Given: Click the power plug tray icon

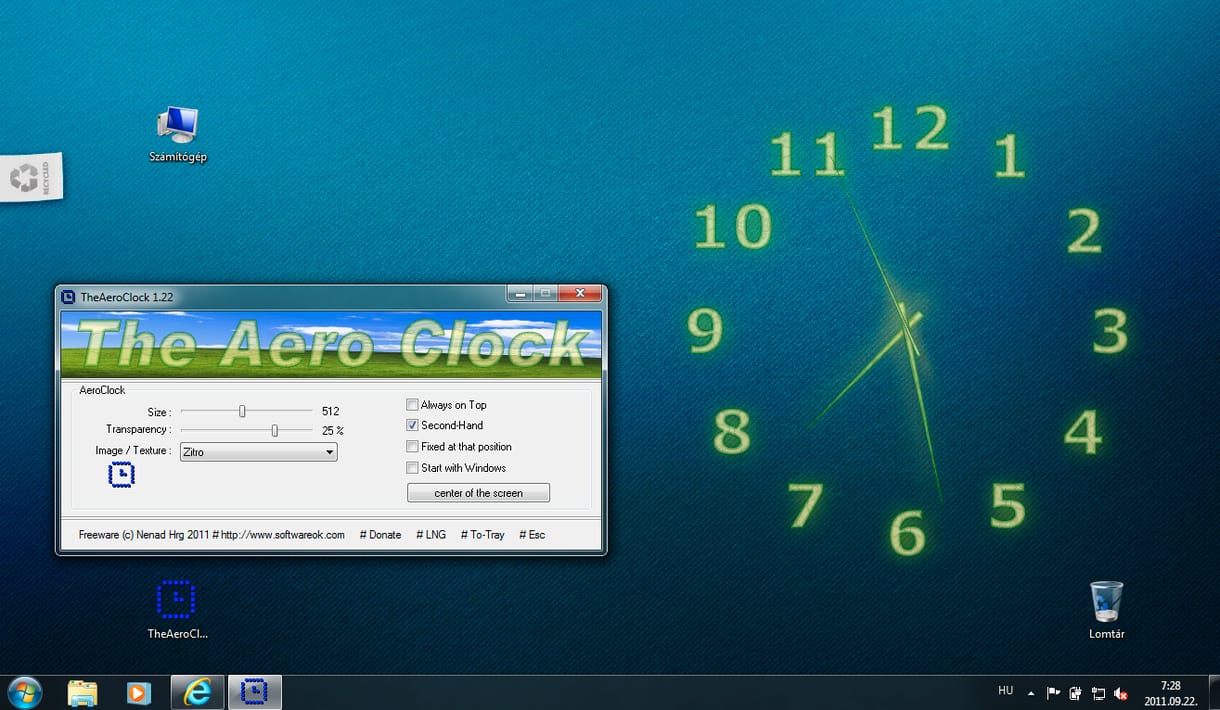Looking at the screenshot, I should pos(1076,693).
